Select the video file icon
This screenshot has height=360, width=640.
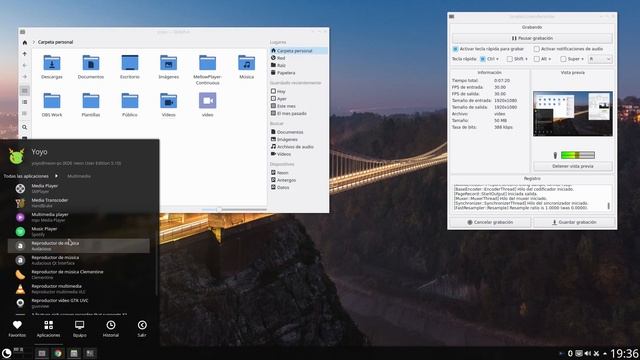(x=207, y=101)
